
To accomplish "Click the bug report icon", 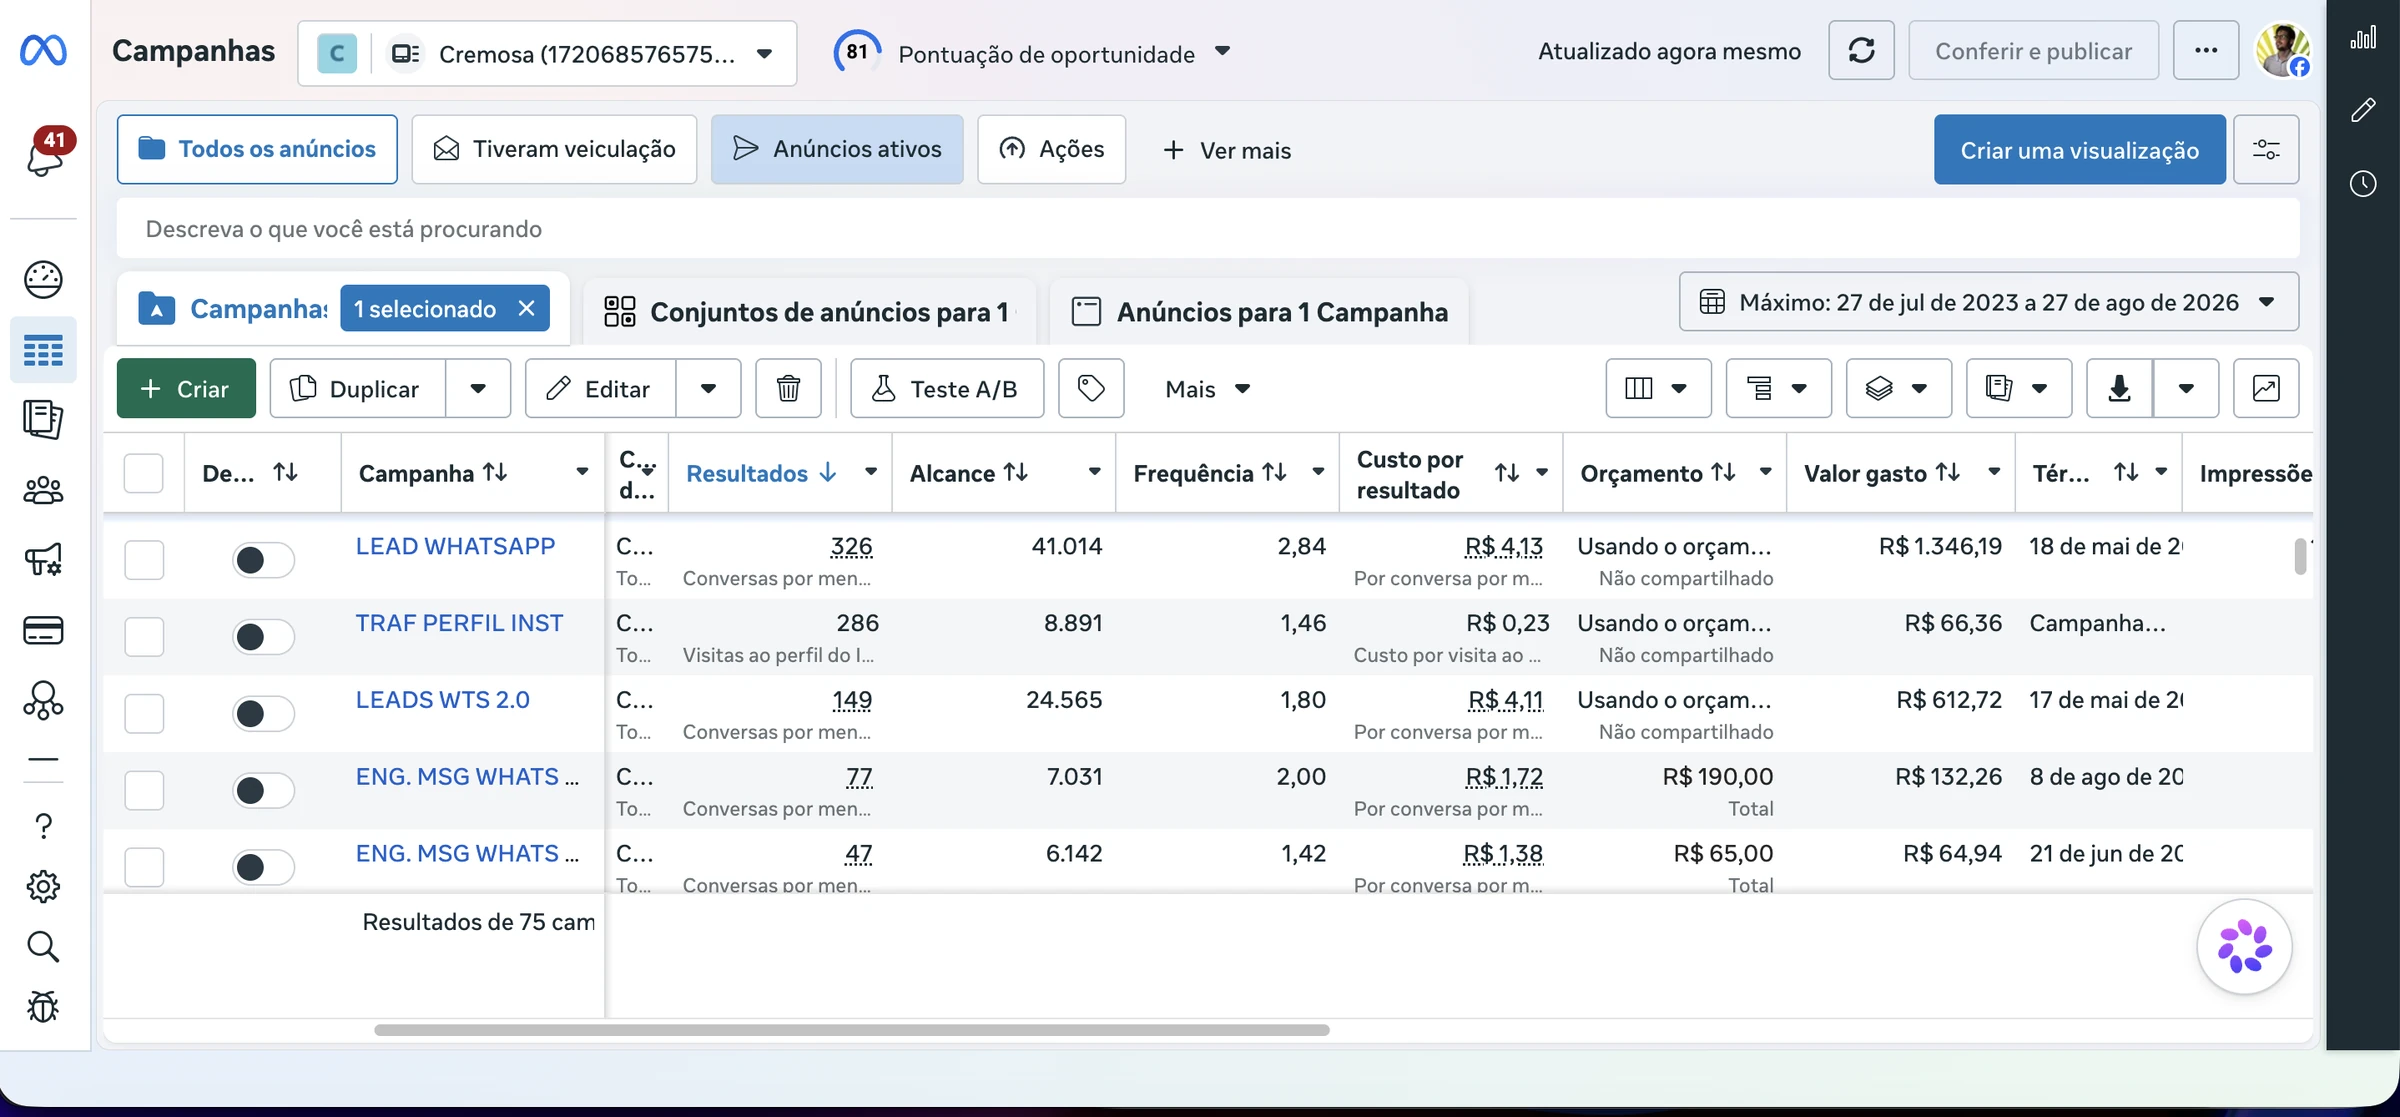I will click(43, 1006).
